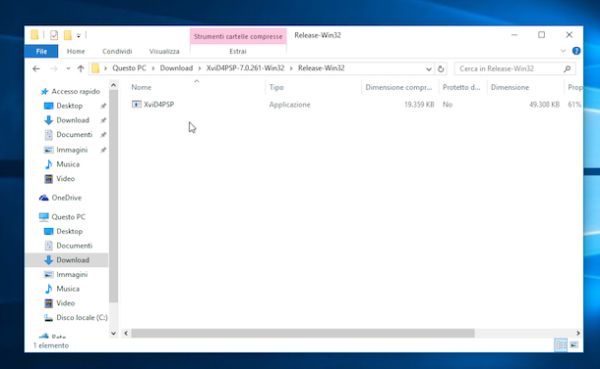The image size is (600, 369).
Task: Click the Properties quick access toolbar icon
Action: click(x=54, y=35)
